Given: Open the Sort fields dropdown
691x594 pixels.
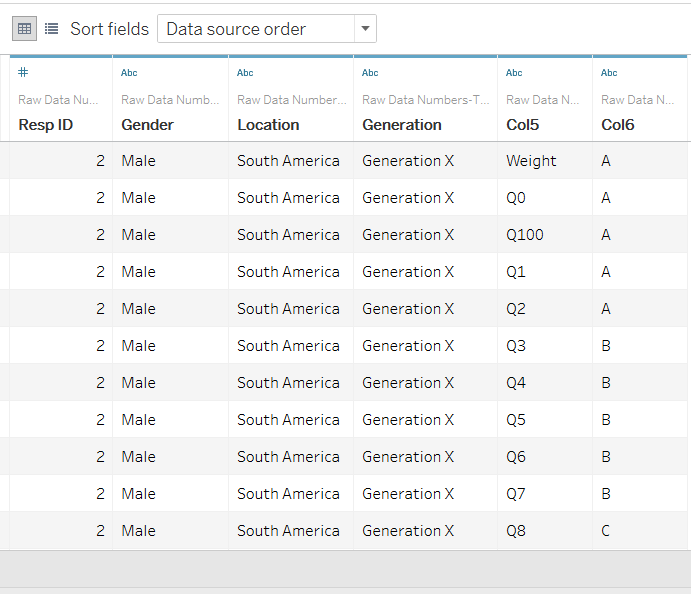Looking at the screenshot, I should (x=267, y=29).
